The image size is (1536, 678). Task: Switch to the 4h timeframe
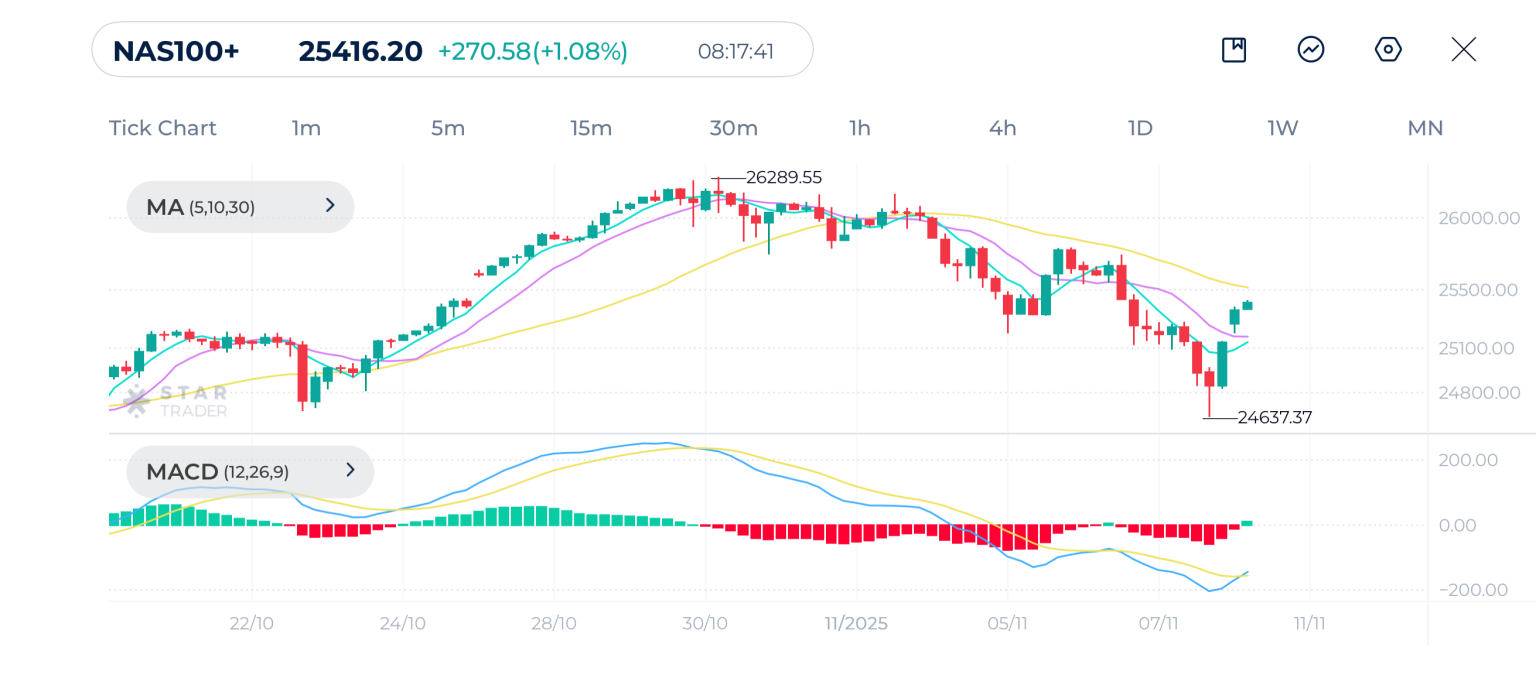(x=1002, y=128)
